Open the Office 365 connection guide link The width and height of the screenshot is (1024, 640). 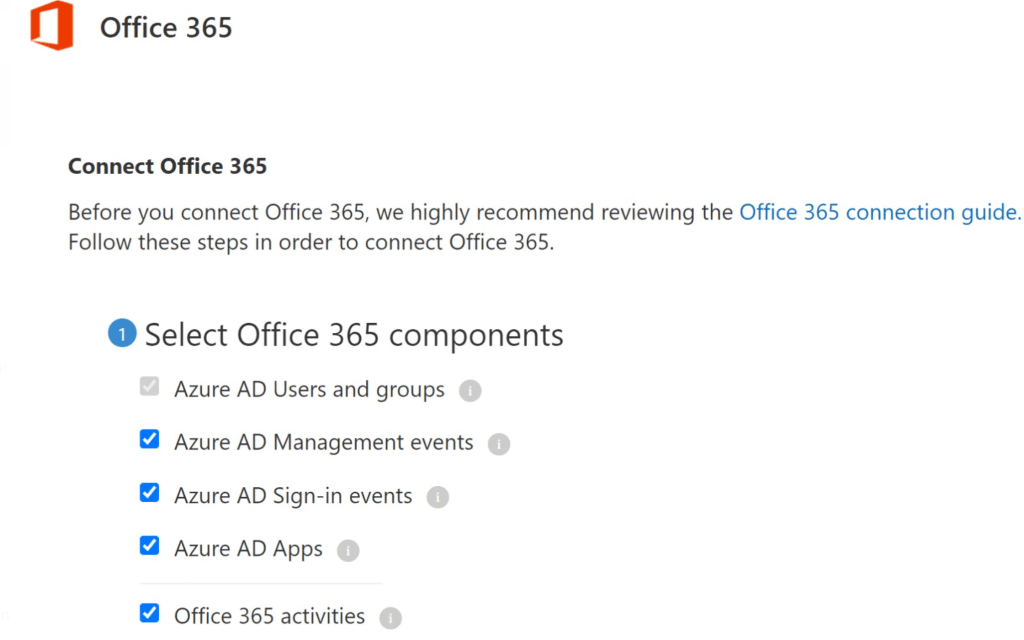(x=880, y=212)
